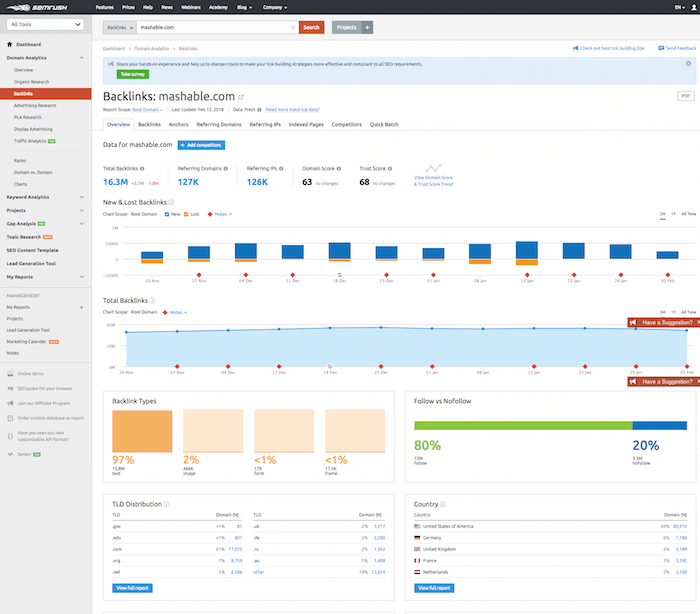Click the dark orange 97% text backlink swatch
Screen dimensions: 700x614
pos(142,431)
